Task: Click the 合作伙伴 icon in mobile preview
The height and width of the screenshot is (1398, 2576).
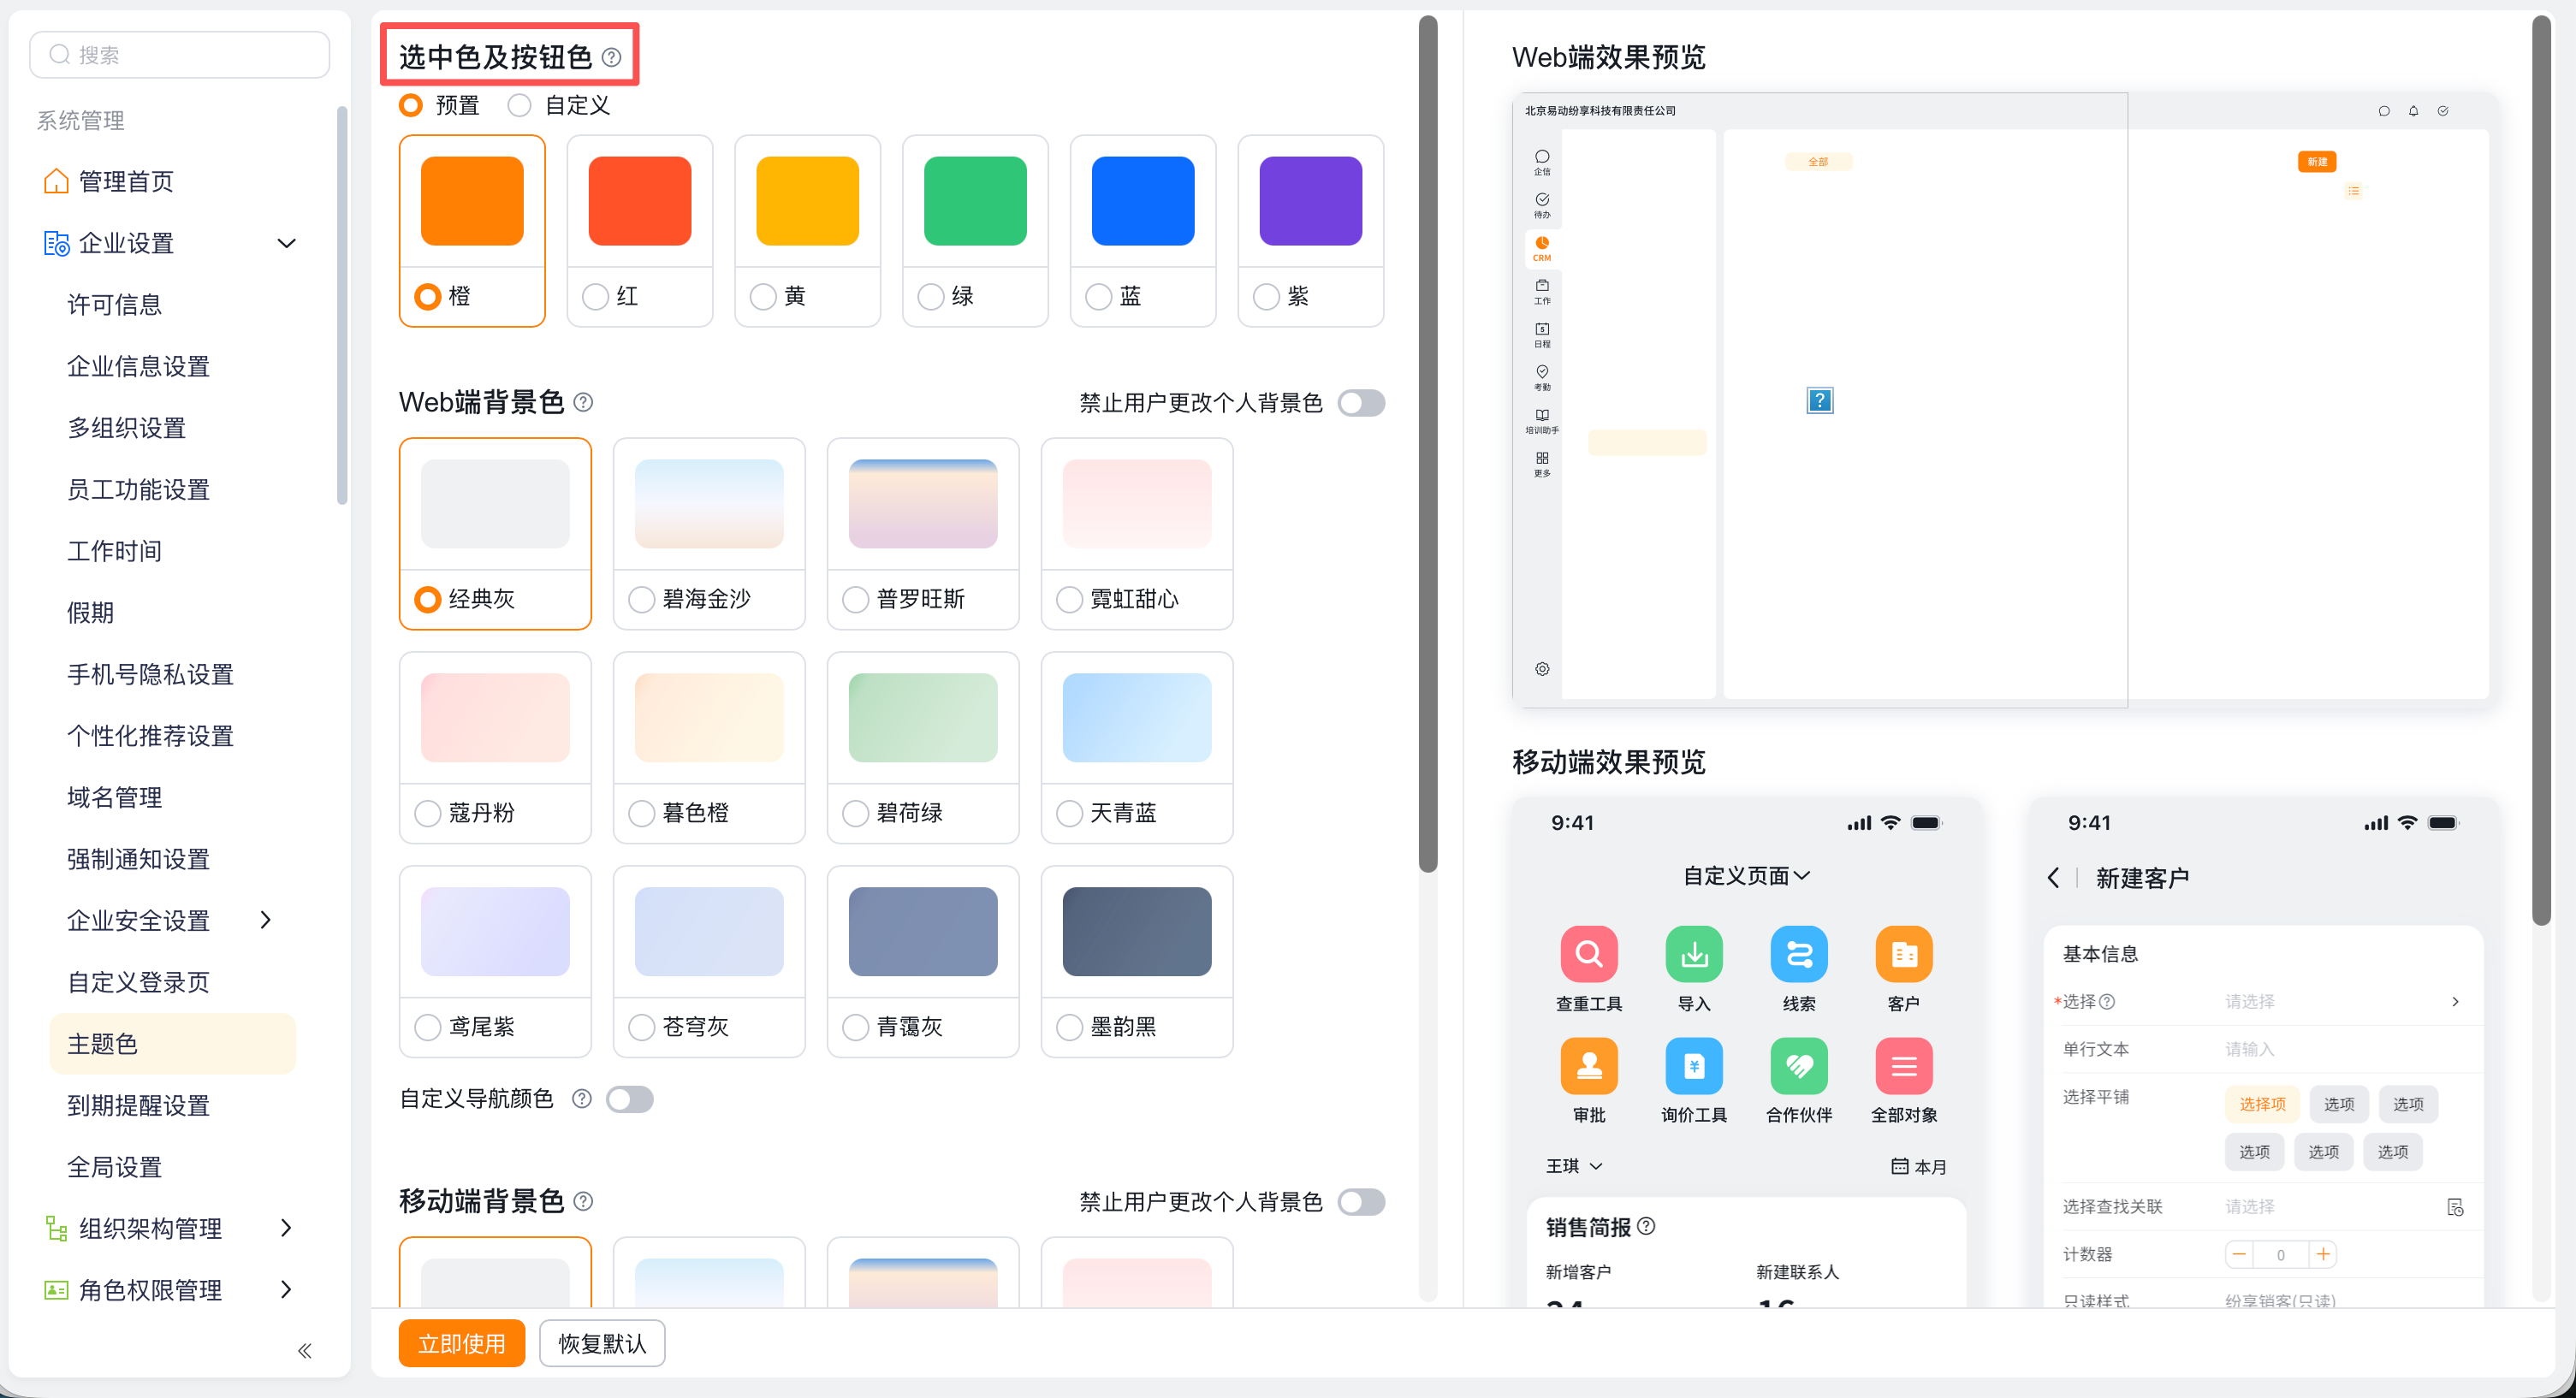Action: tap(1799, 1066)
